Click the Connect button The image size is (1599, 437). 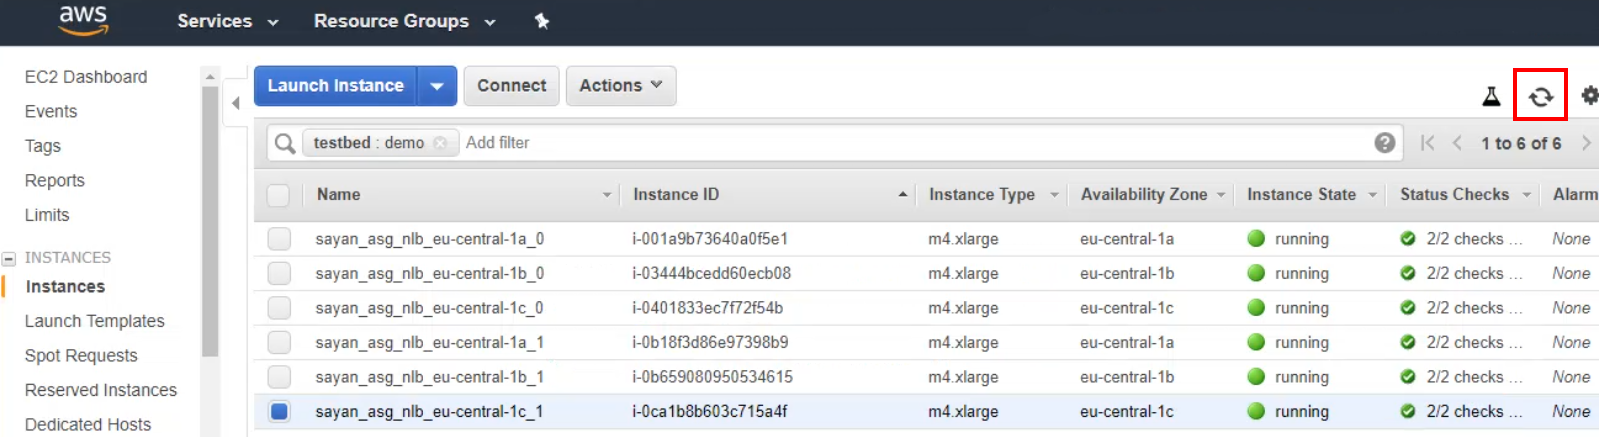pyautogui.click(x=511, y=86)
